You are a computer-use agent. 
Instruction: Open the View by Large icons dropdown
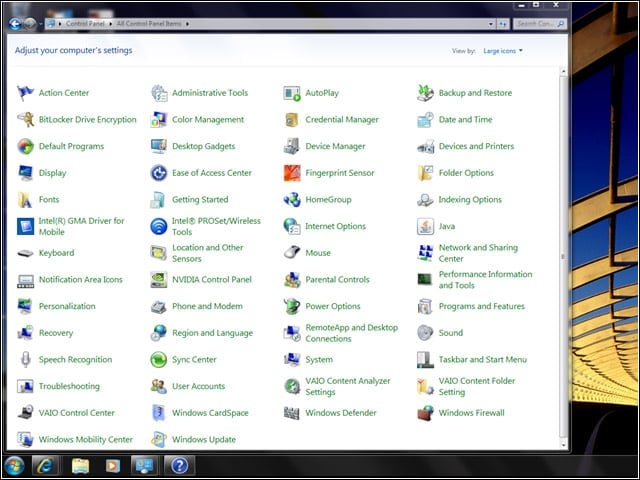pyautogui.click(x=503, y=51)
